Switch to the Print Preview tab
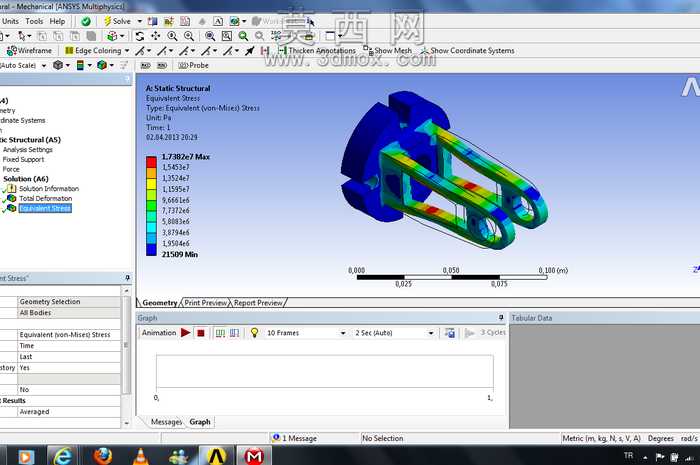 tap(205, 303)
